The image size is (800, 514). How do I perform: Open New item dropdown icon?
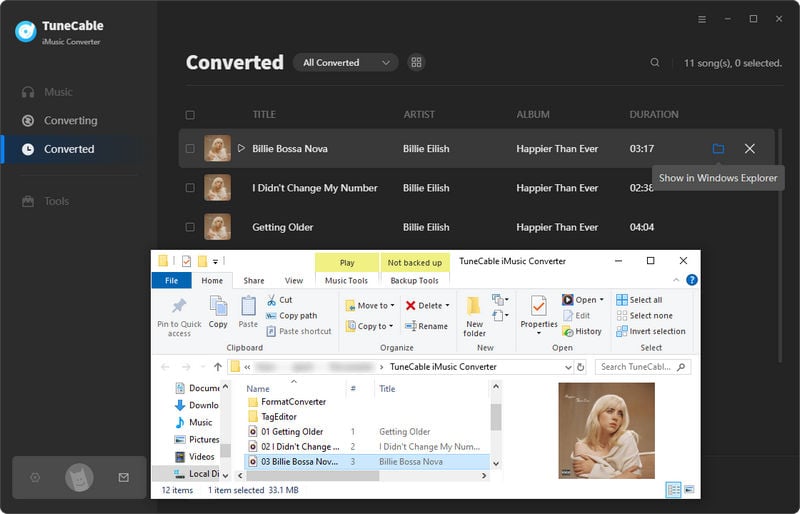pos(500,300)
